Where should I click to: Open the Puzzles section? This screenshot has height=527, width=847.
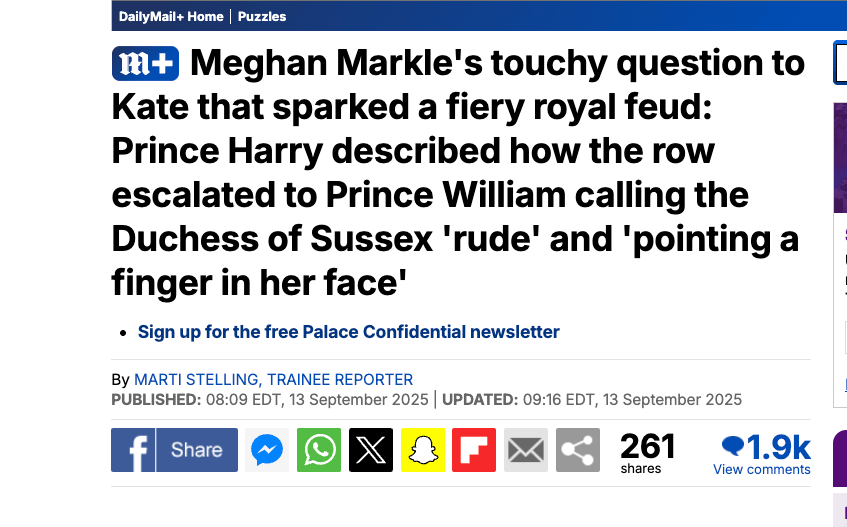pos(262,16)
